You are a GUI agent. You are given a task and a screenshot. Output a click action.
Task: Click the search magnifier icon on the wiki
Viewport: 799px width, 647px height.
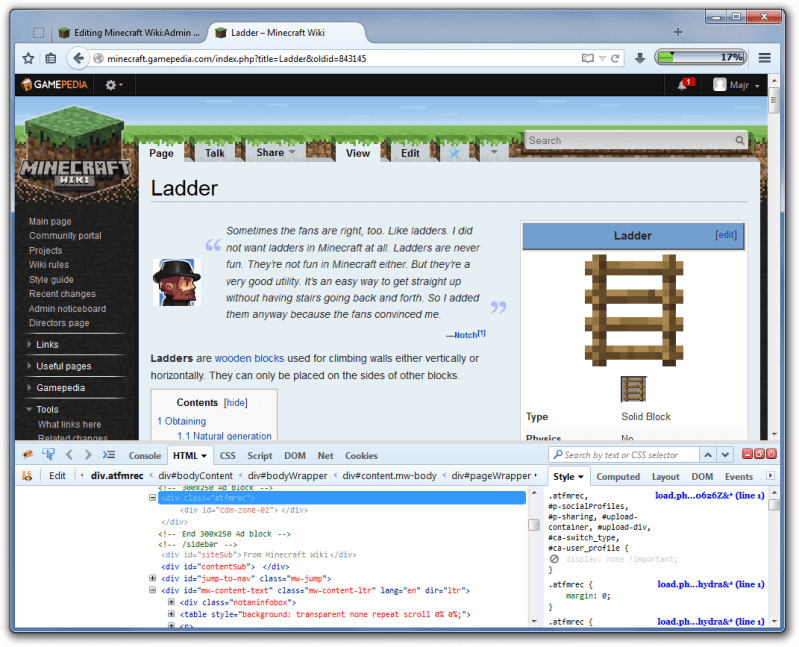point(739,140)
